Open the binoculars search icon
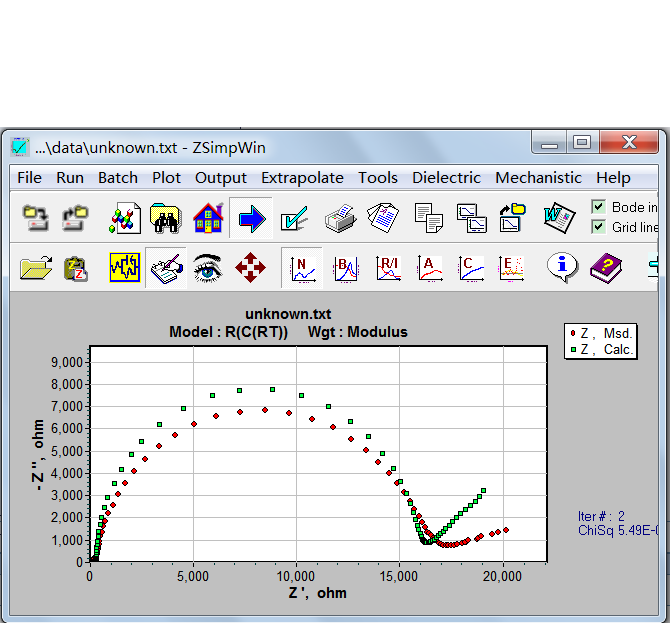Image resolution: width=670 pixels, height=623 pixels. point(166,218)
